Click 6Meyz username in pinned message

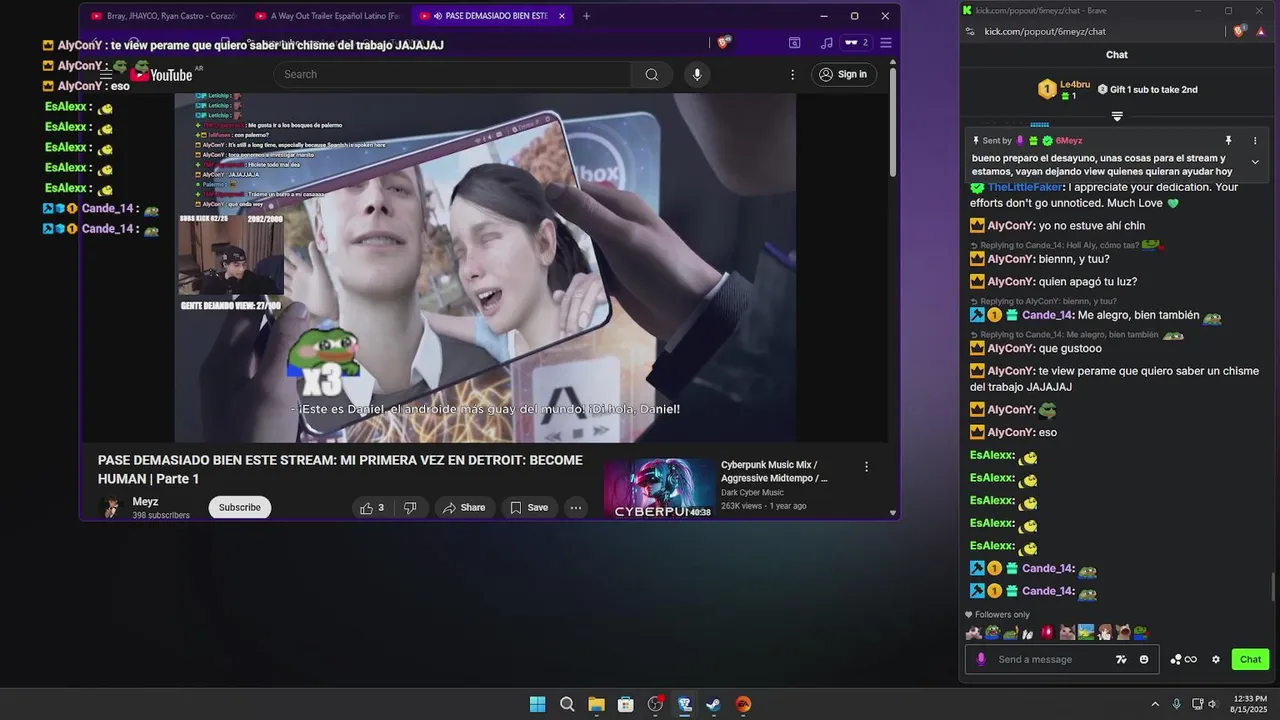coord(1069,141)
